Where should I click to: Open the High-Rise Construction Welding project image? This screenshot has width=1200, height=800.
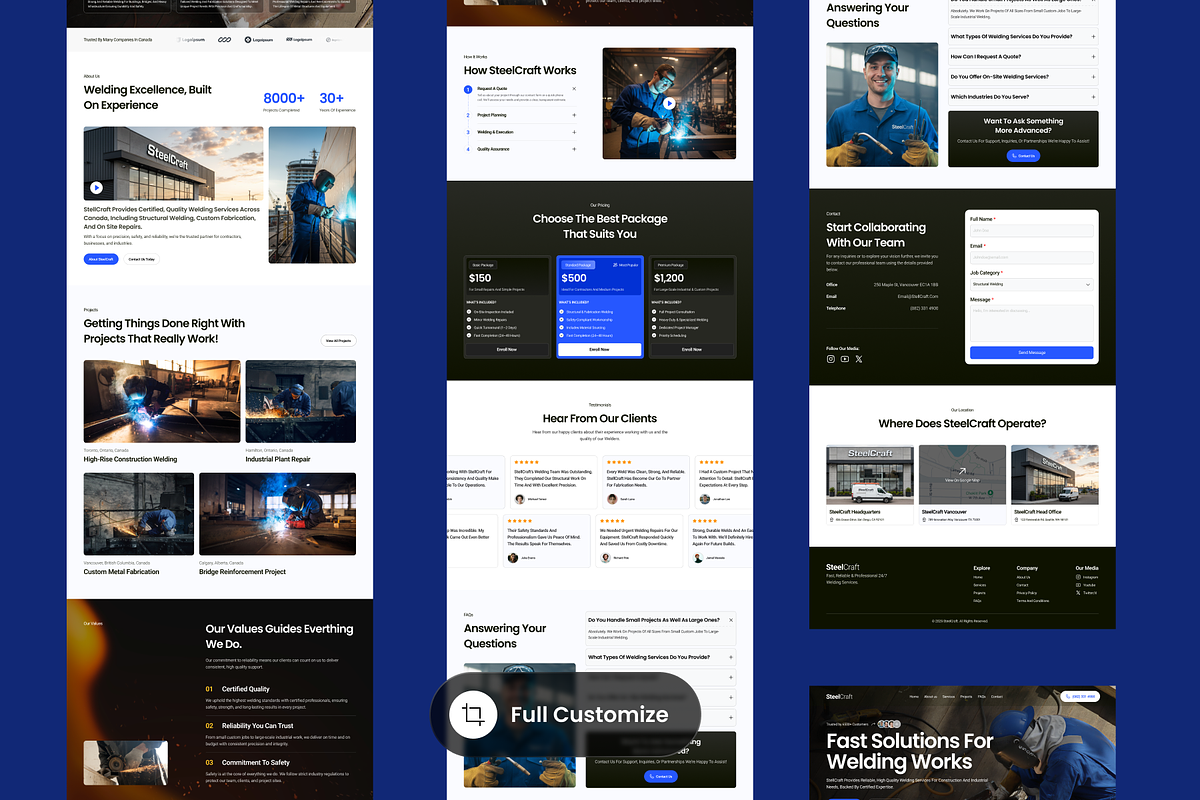[162, 402]
